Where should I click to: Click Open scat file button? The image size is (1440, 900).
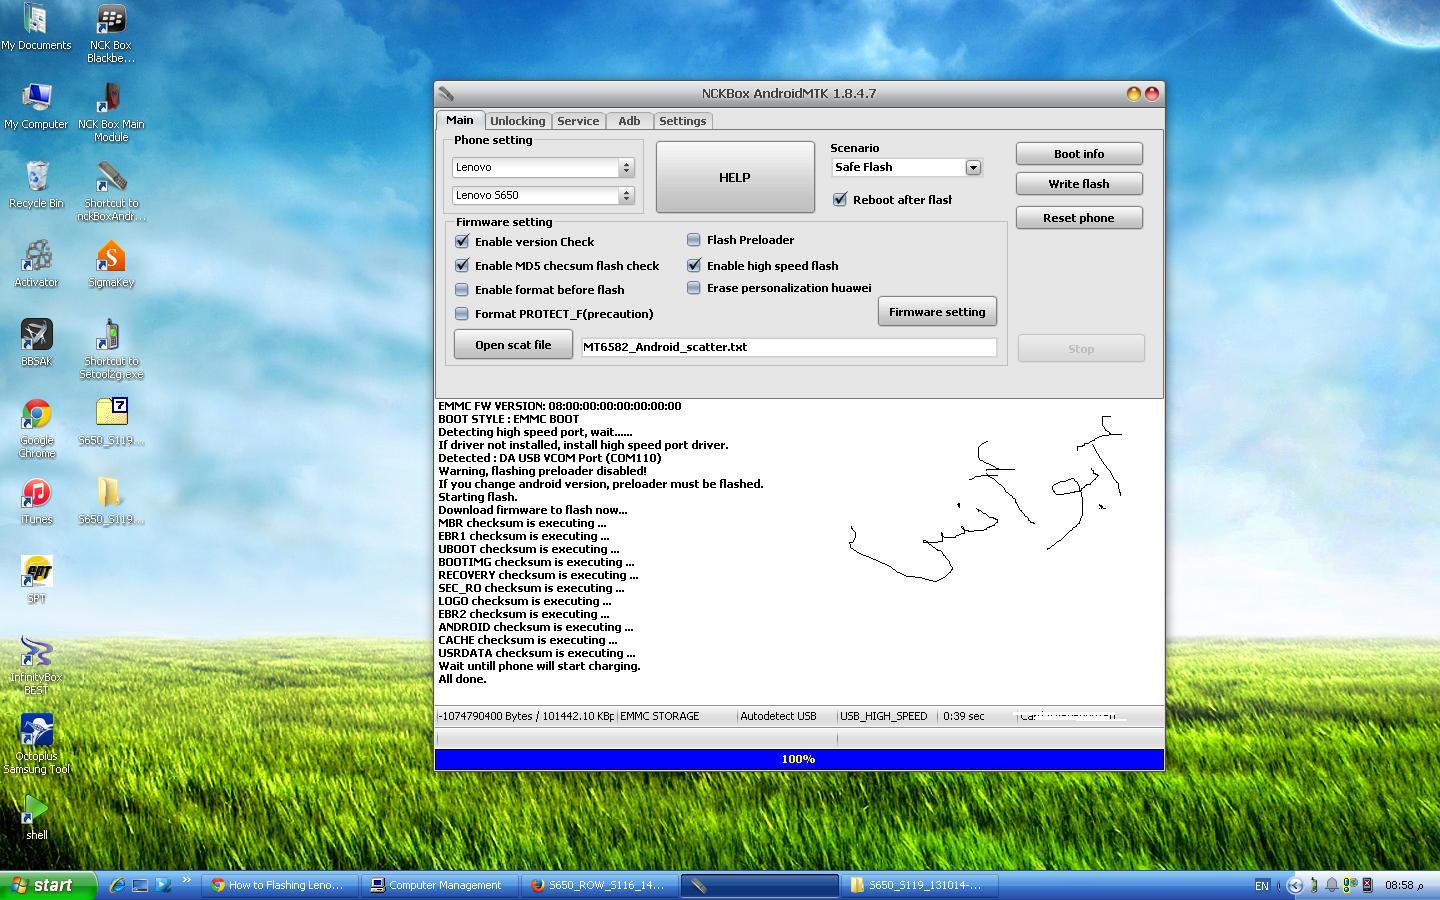pyautogui.click(x=513, y=345)
